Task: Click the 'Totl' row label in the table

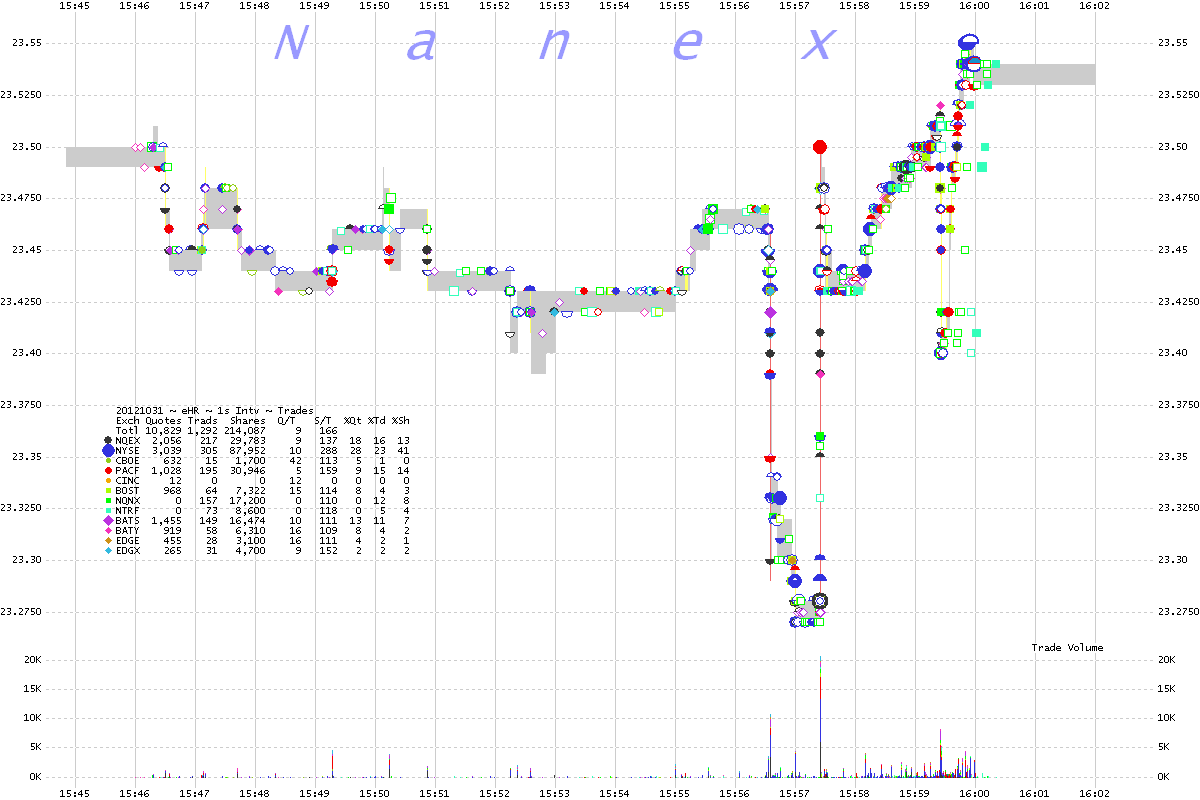Action: point(128,430)
